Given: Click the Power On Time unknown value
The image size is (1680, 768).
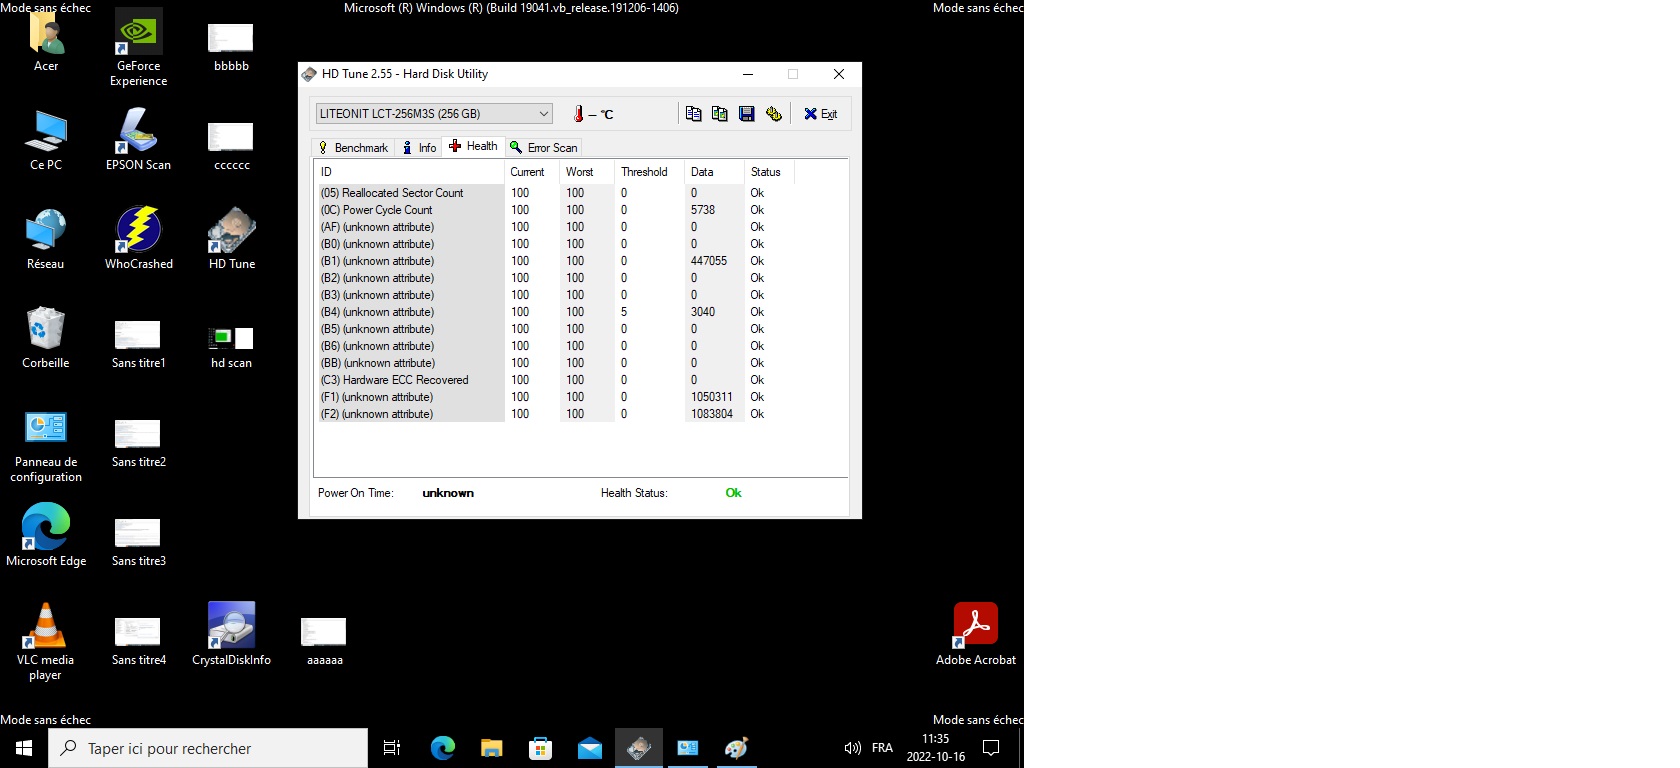Looking at the screenshot, I should [x=448, y=493].
